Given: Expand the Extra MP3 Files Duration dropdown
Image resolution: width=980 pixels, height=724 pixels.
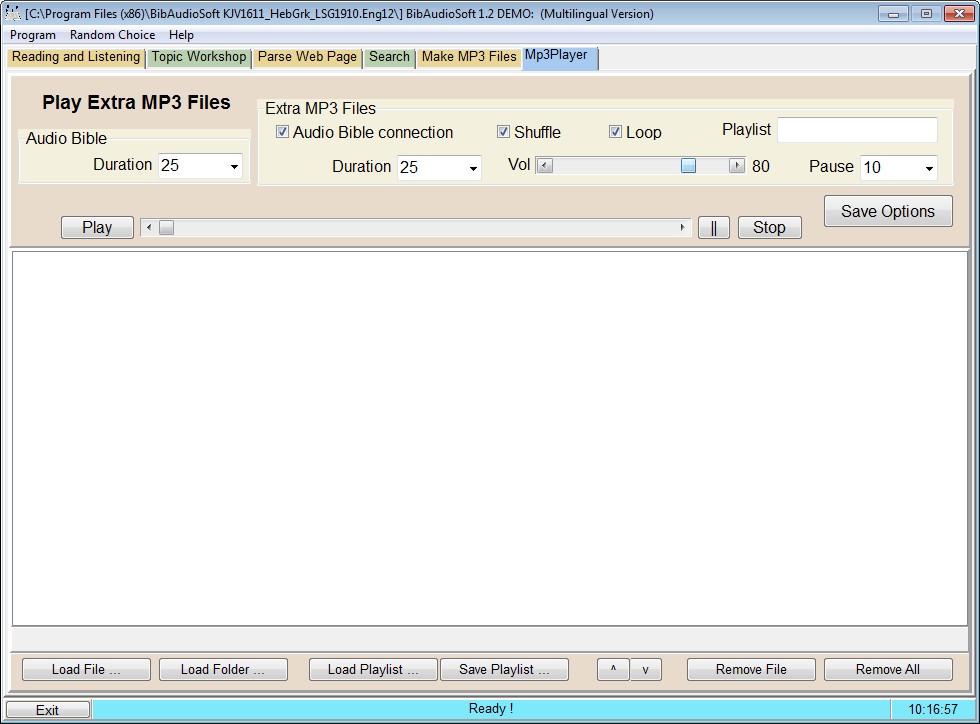Looking at the screenshot, I should [473, 168].
